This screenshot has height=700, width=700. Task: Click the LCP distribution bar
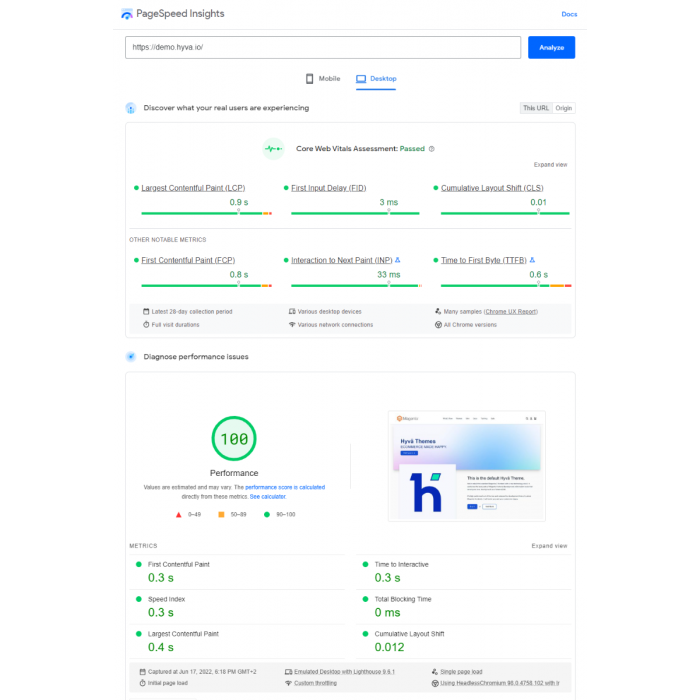pyautogui.click(x=205, y=213)
